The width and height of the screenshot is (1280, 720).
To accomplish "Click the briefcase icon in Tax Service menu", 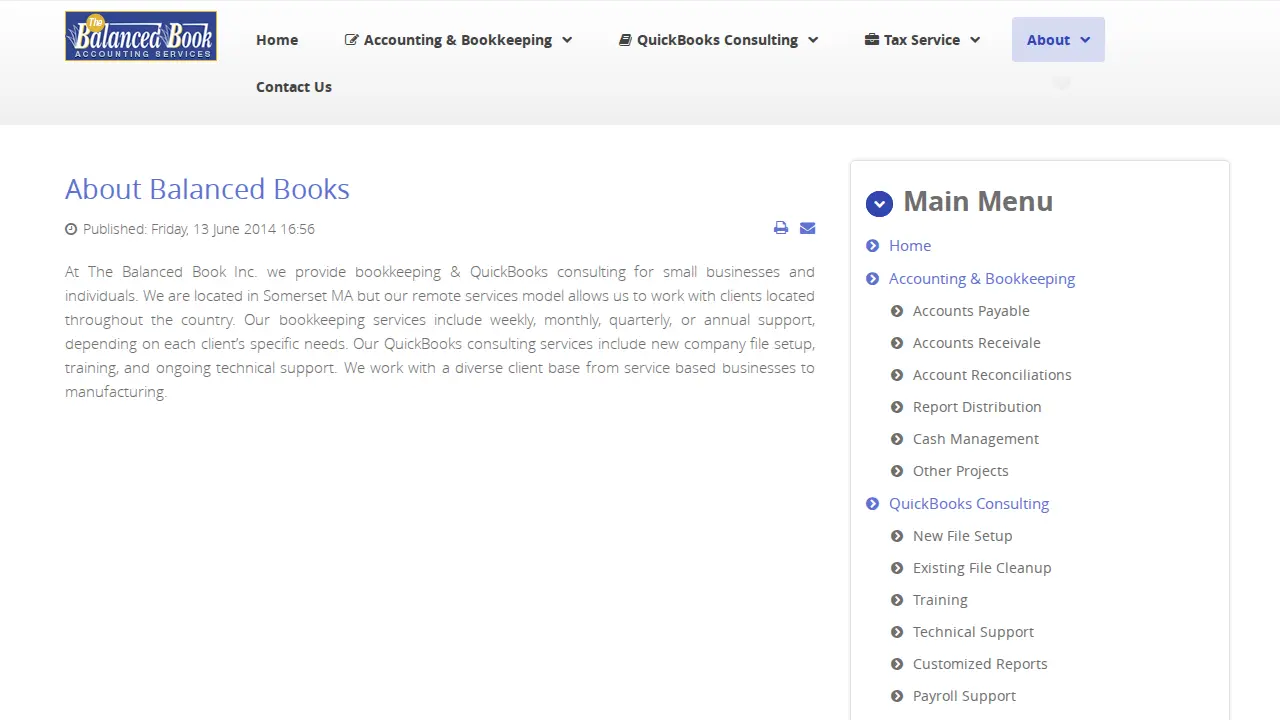I will point(872,40).
